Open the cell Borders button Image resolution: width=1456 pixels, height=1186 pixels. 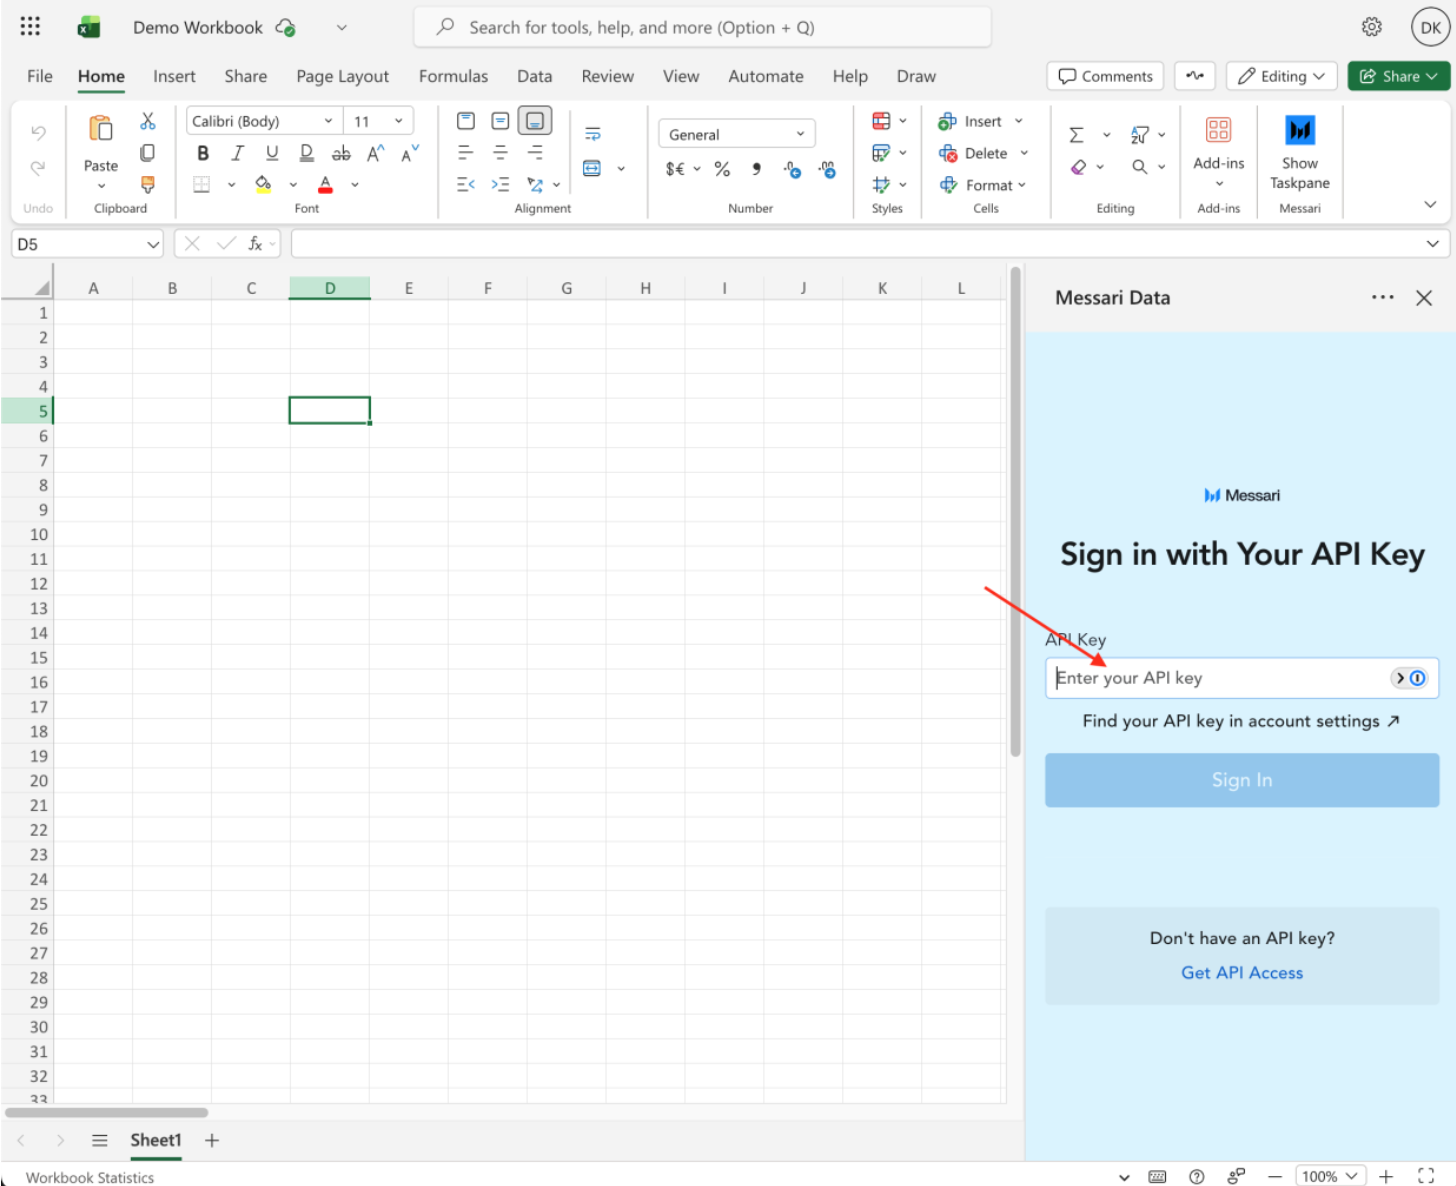(202, 184)
